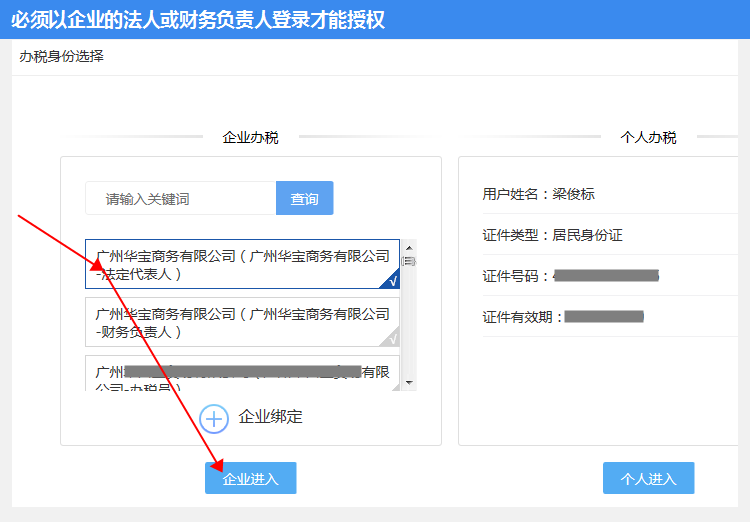Click the plus icon for 企业绑定
The height and width of the screenshot is (522, 750).
tap(214, 419)
